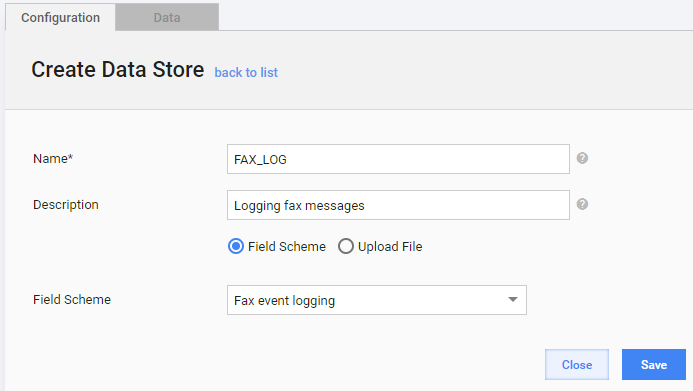The width and height of the screenshot is (693, 391).
Task: Click the Create Data Store heading
Action: [x=118, y=70]
